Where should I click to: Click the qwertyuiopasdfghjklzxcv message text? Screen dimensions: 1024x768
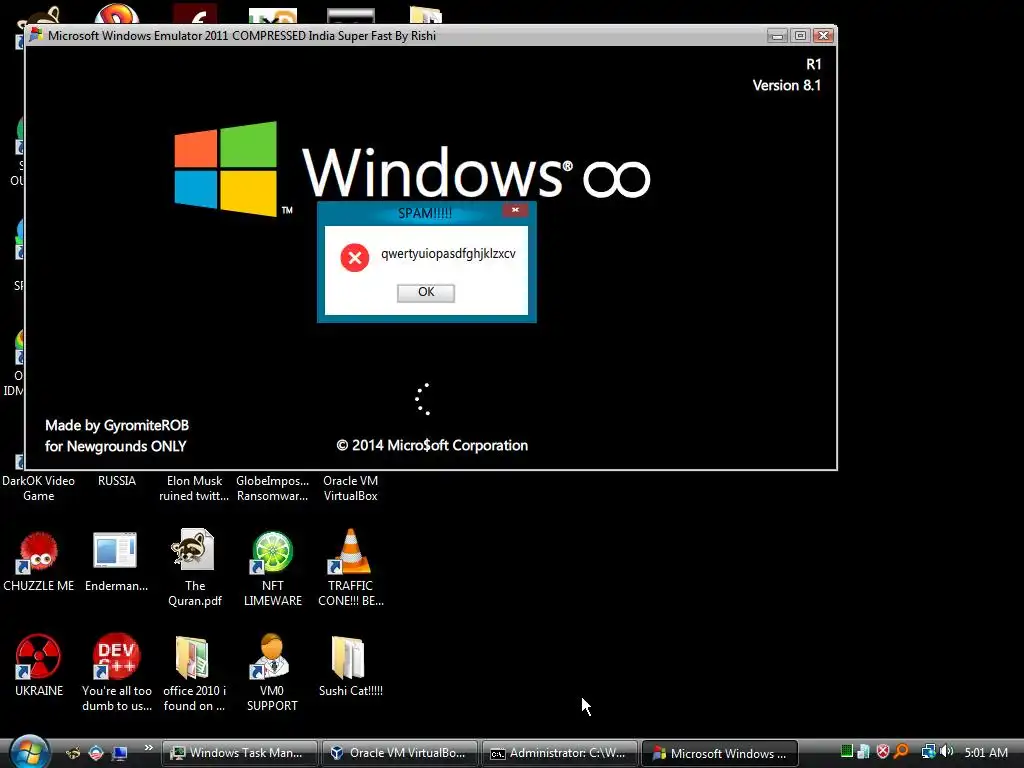pyautogui.click(x=448, y=254)
